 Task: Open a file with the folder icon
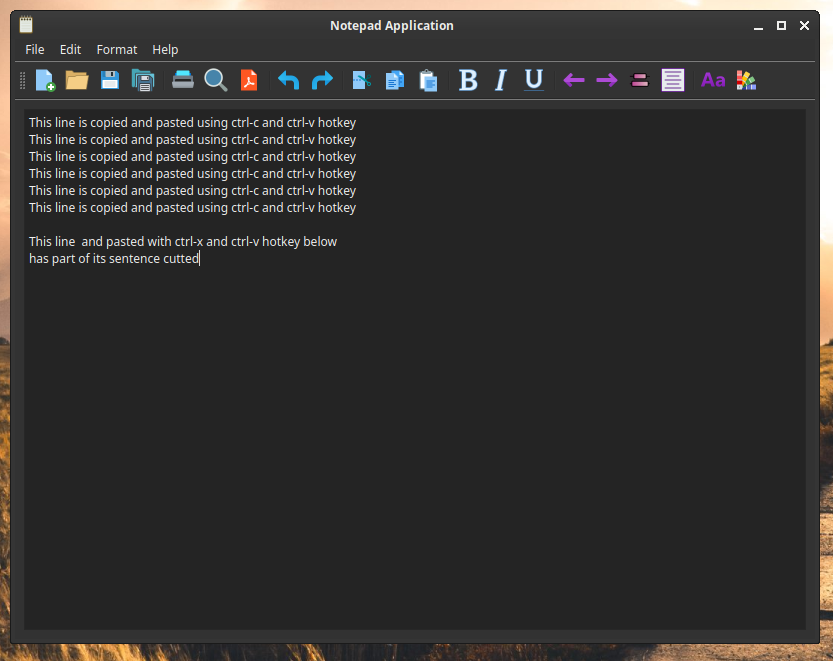[x=77, y=80]
